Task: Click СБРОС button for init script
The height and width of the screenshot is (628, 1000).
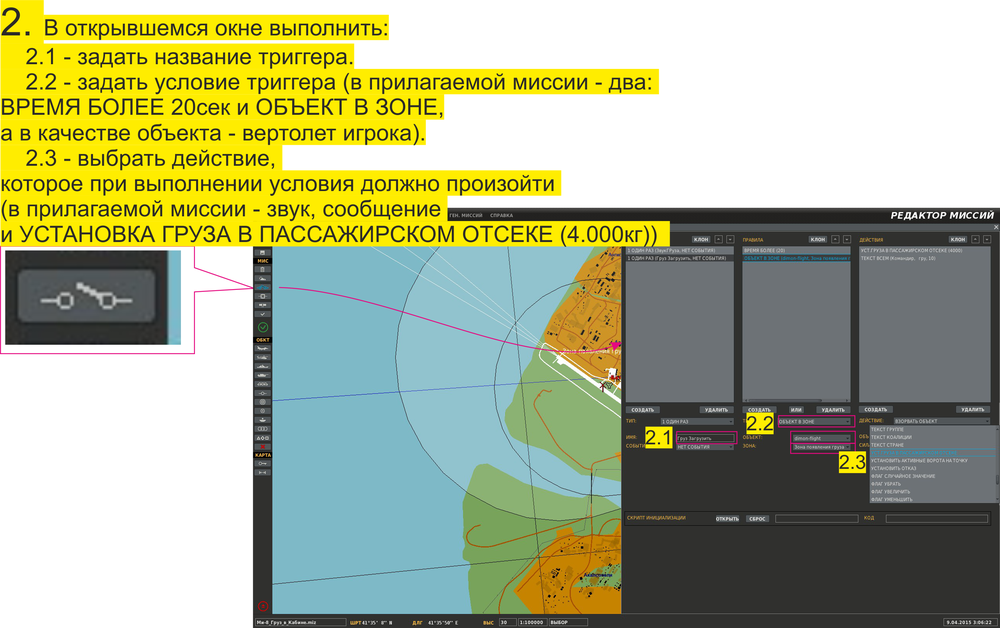Action: pyautogui.click(x=757, y=519)
